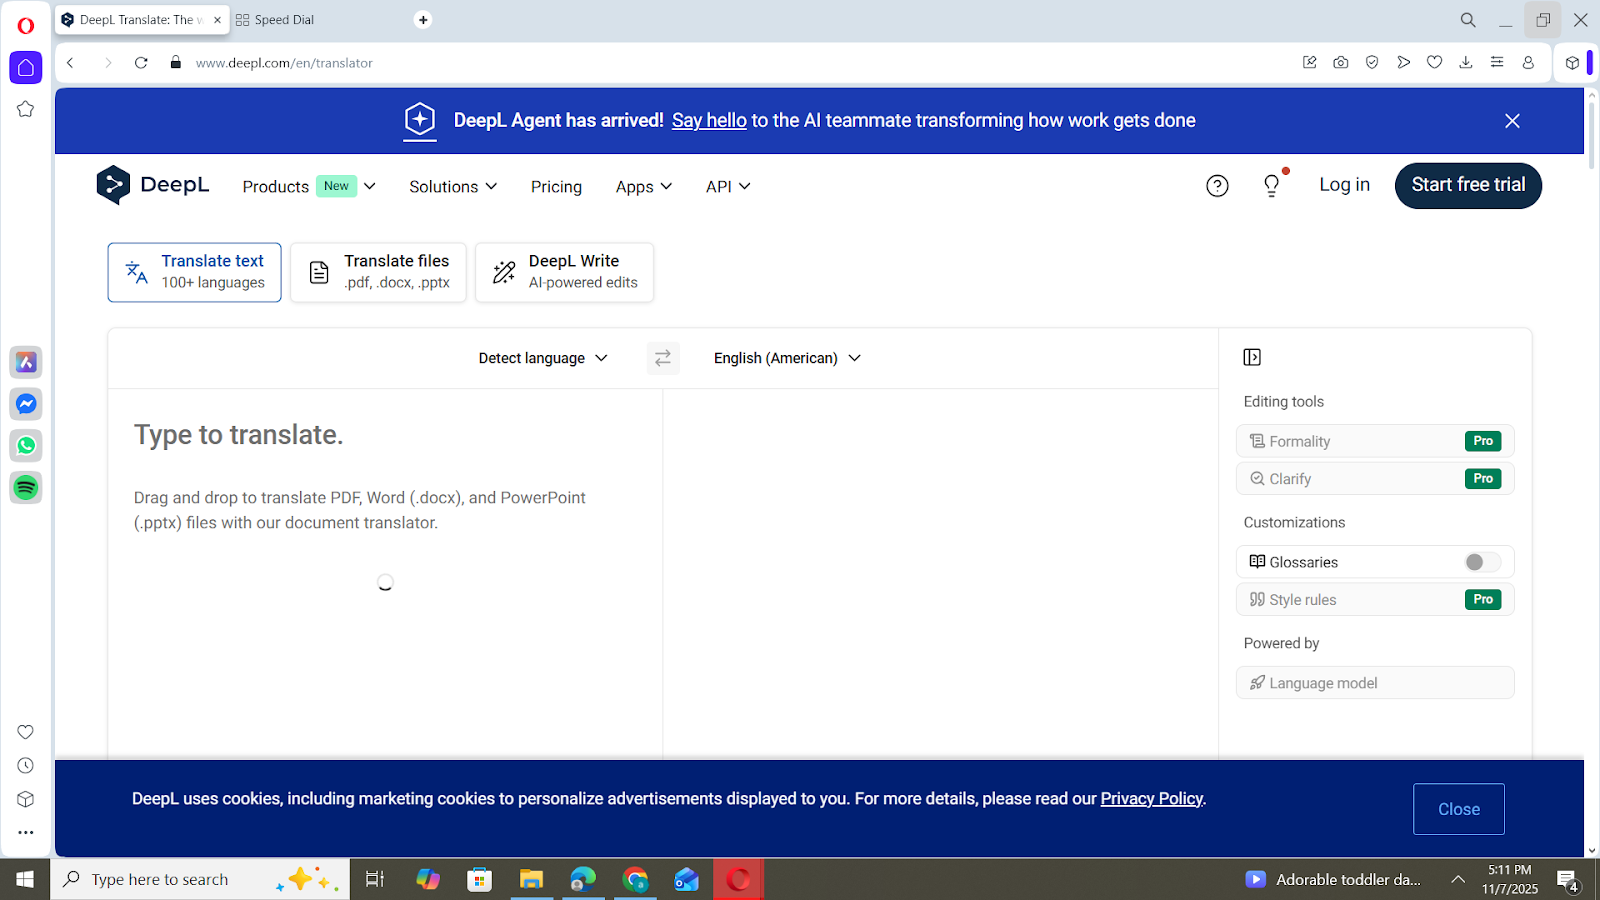Select the DeepL Write tab
Viewport: 1600px width, 900px height.
(564, 272)
